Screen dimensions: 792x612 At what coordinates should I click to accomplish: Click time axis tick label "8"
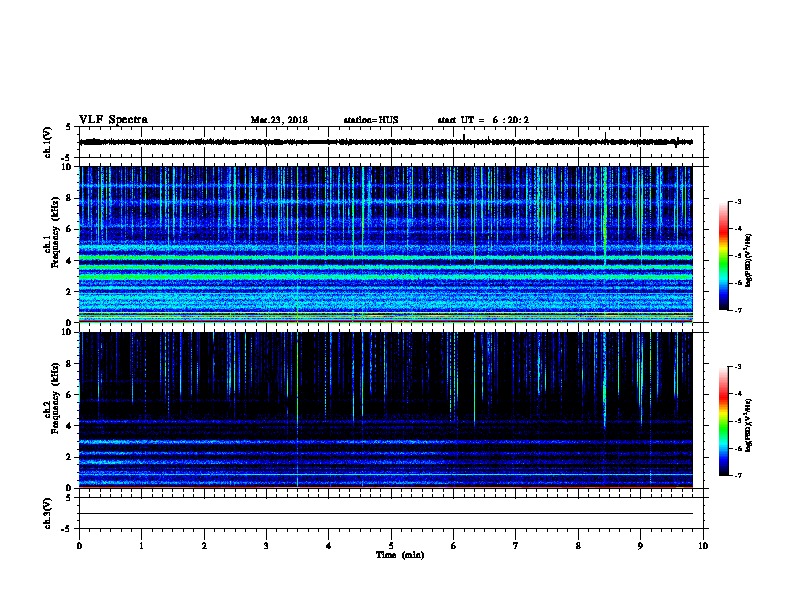(578, 545)
